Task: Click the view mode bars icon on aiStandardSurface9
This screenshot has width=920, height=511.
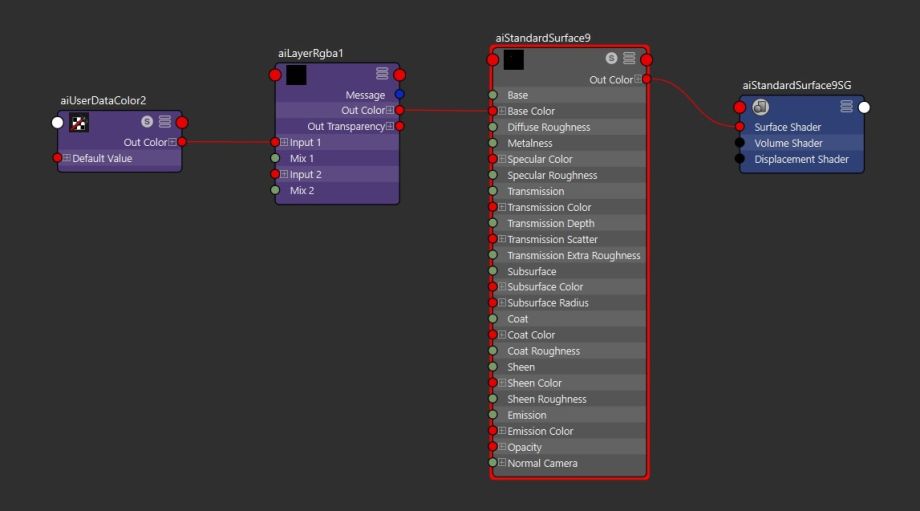Action: tap(629, 59)
